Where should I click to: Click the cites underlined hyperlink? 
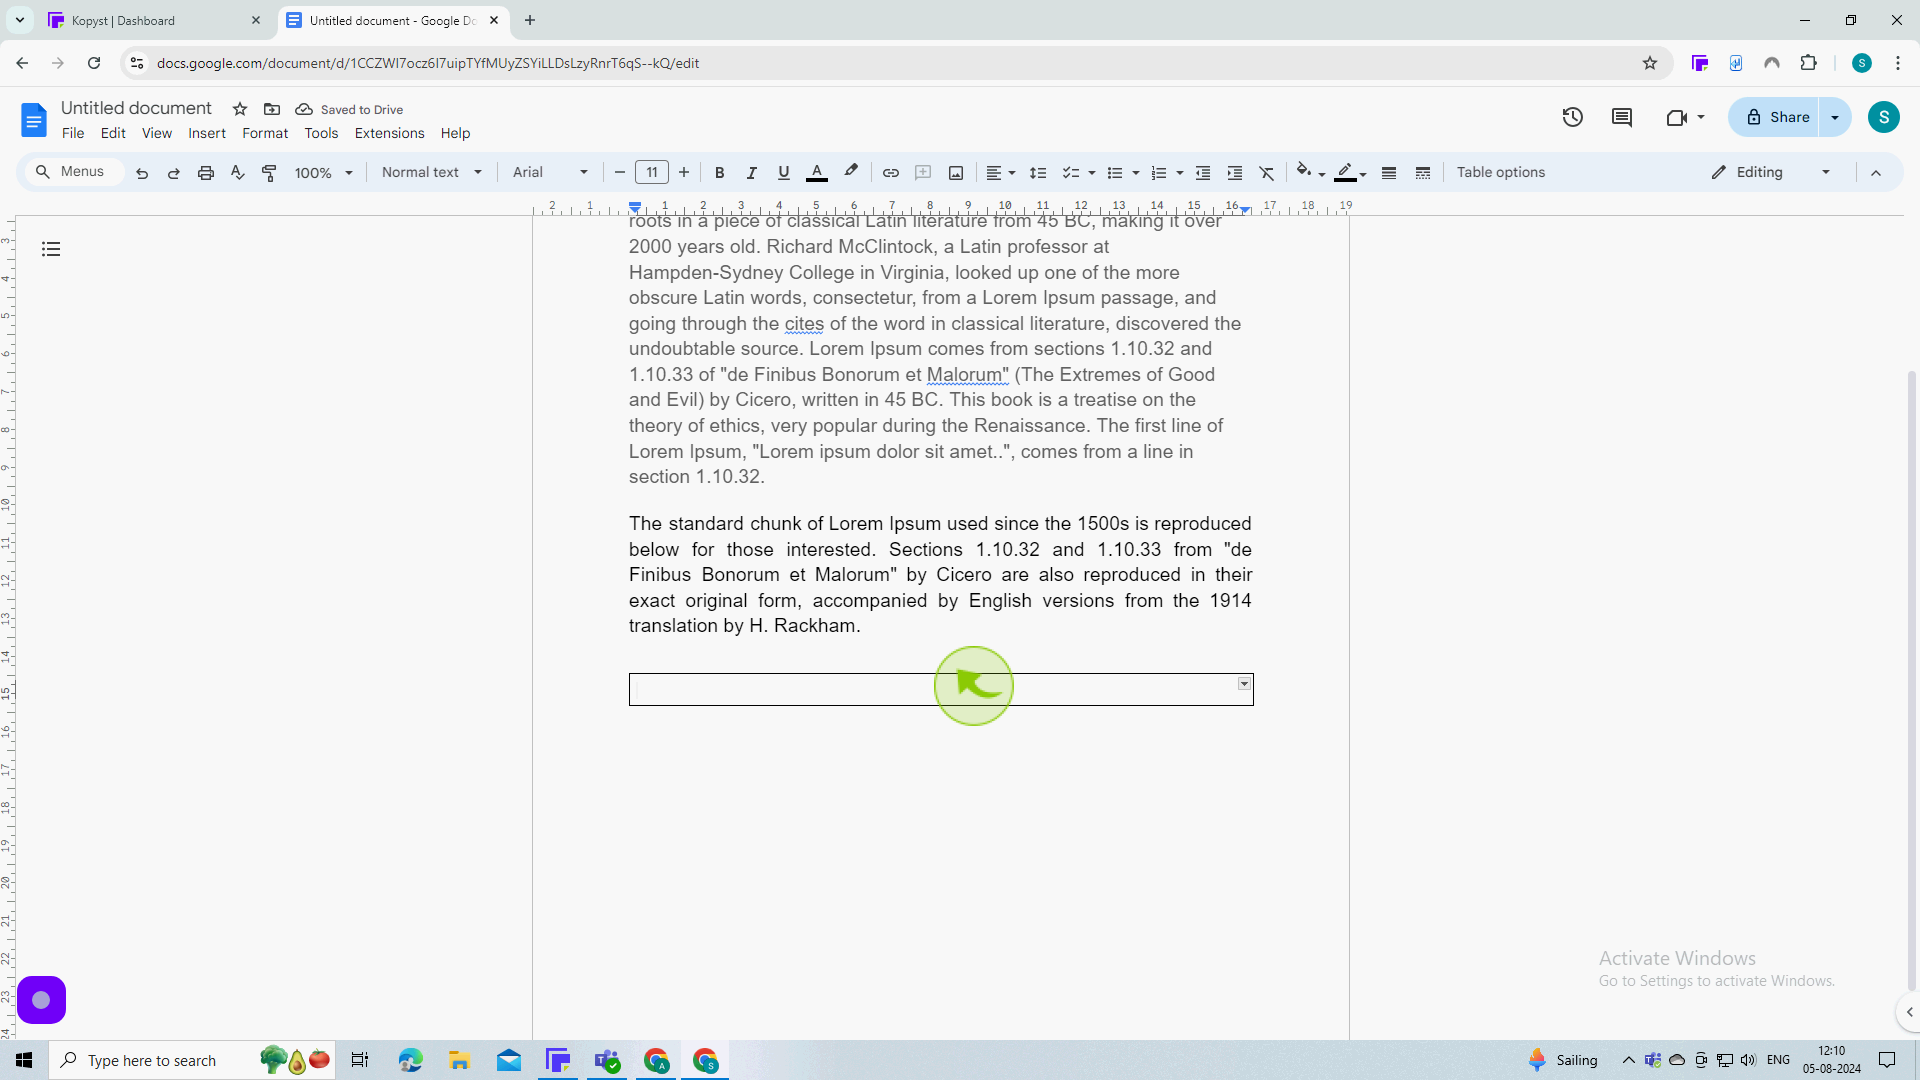803,323
